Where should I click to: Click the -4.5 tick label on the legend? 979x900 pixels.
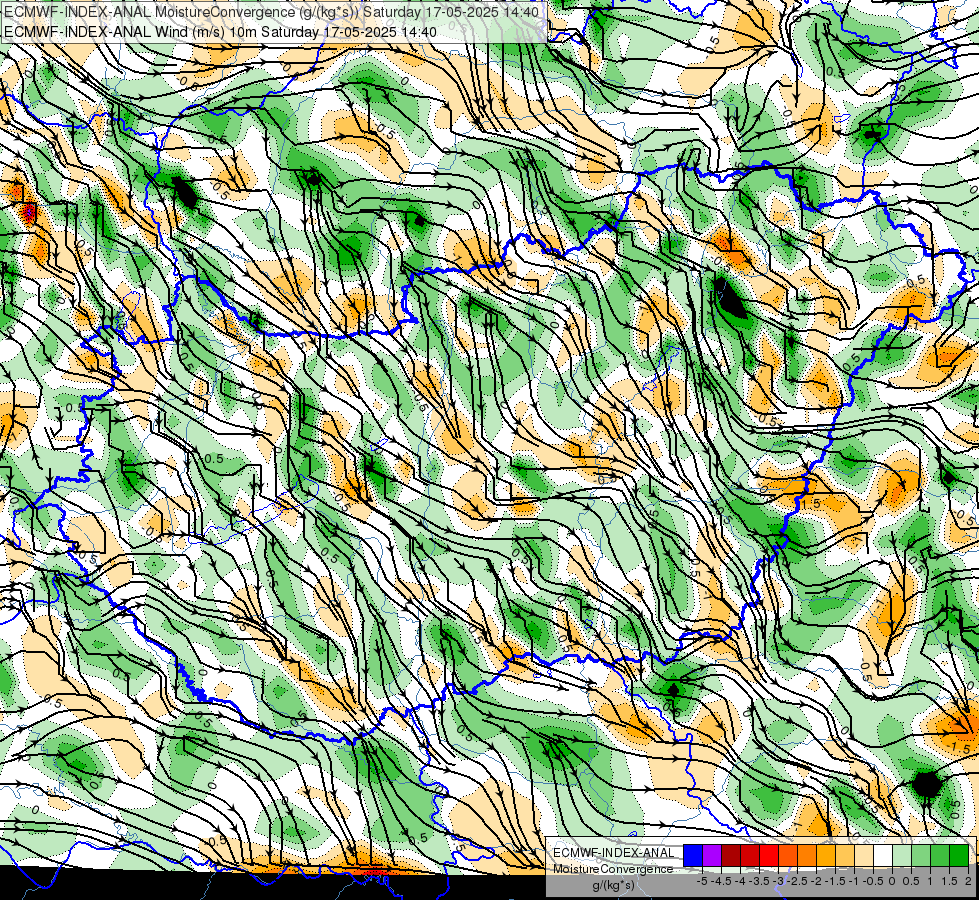tap(721, 881)
